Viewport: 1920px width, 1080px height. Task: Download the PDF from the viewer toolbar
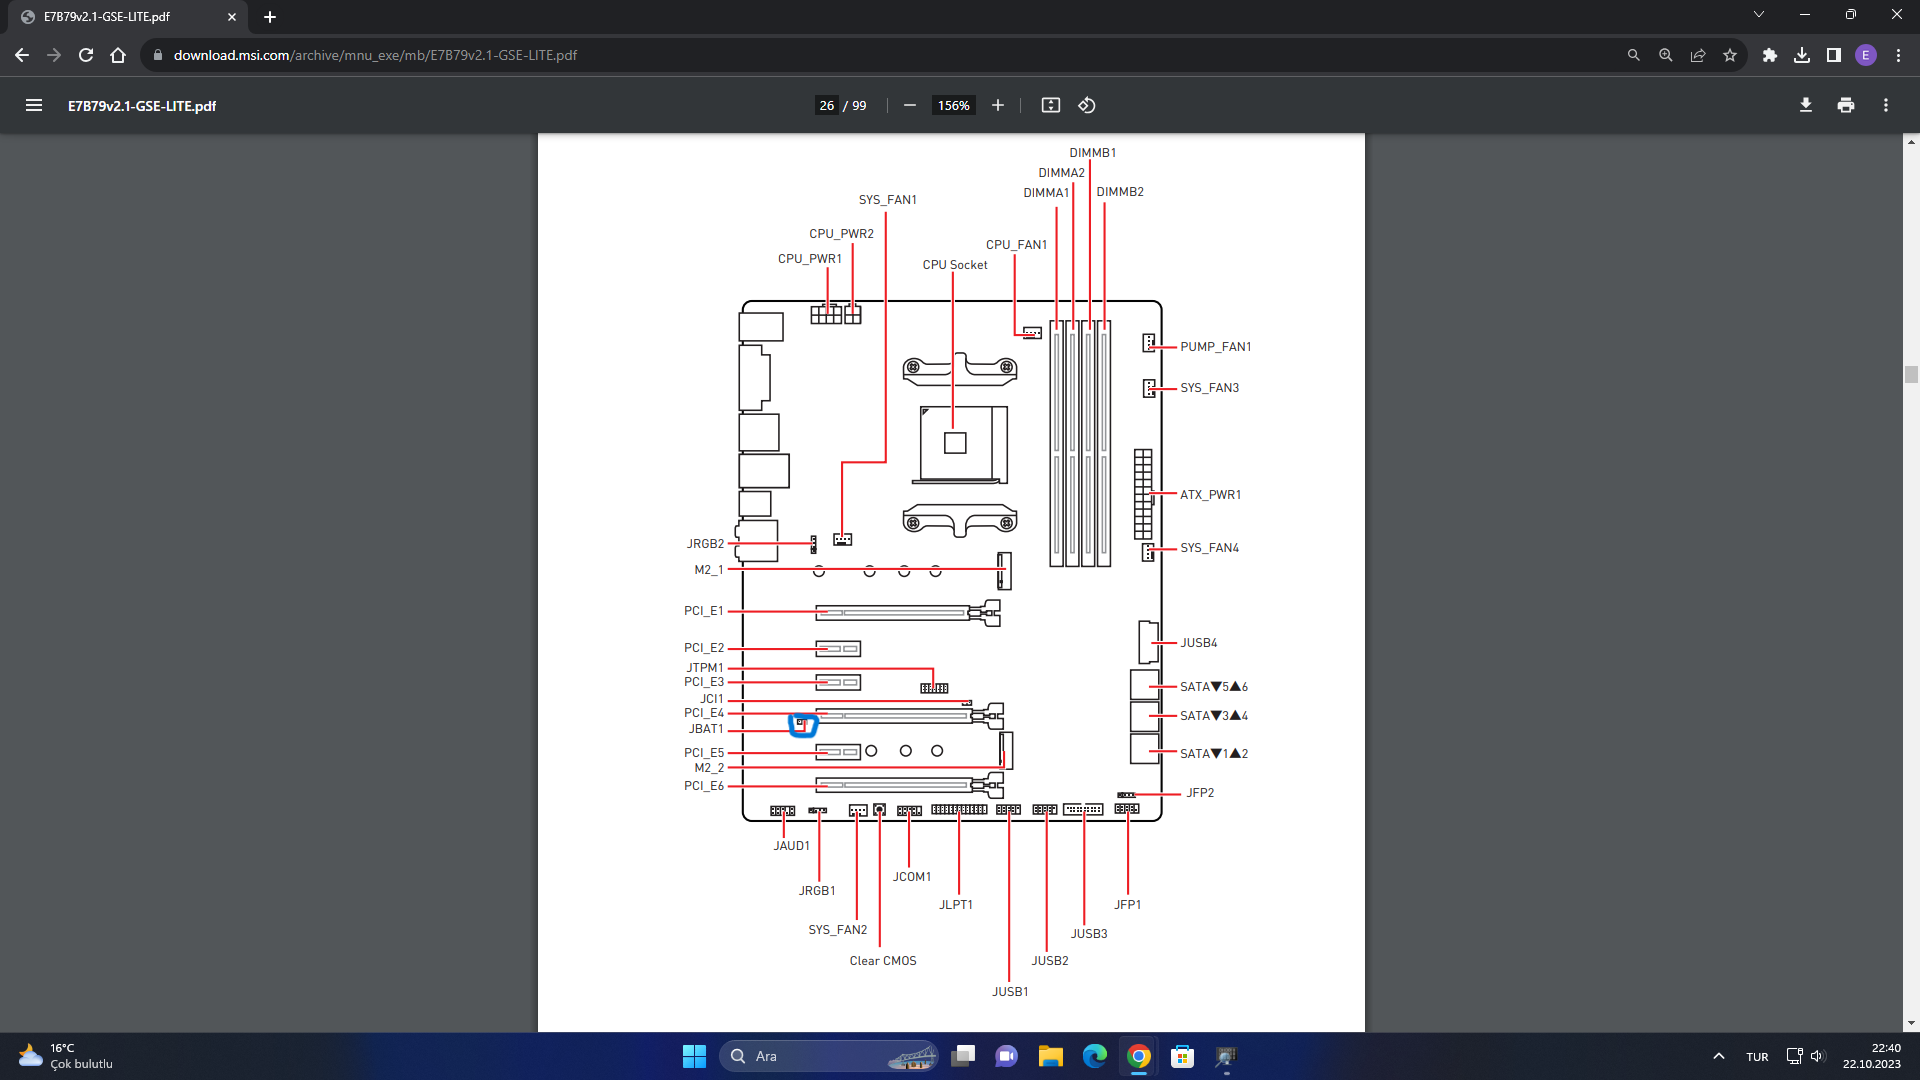tap(1806, 105)
